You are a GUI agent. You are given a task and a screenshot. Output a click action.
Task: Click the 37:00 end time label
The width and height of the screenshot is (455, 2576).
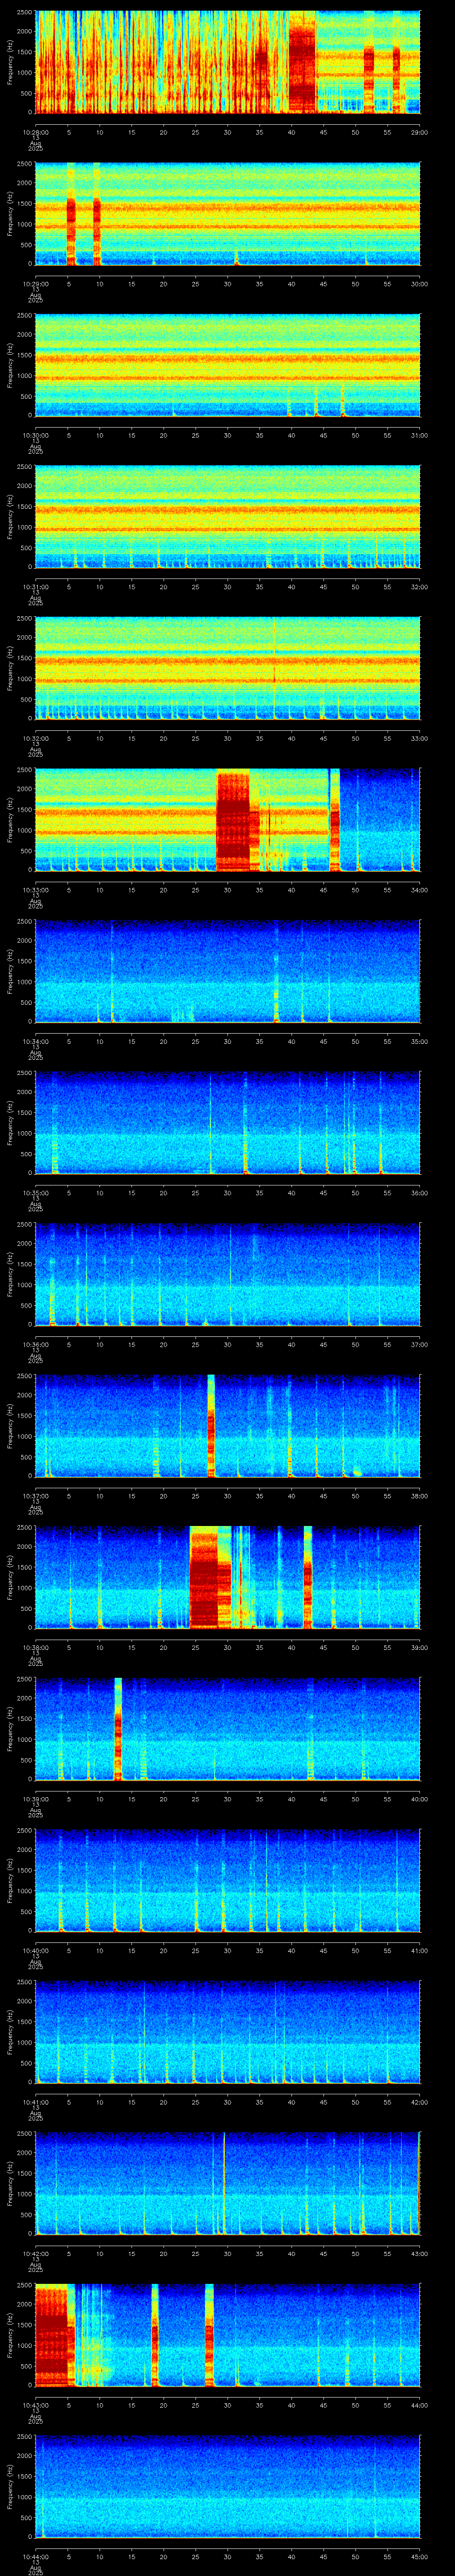[419, 1345]
